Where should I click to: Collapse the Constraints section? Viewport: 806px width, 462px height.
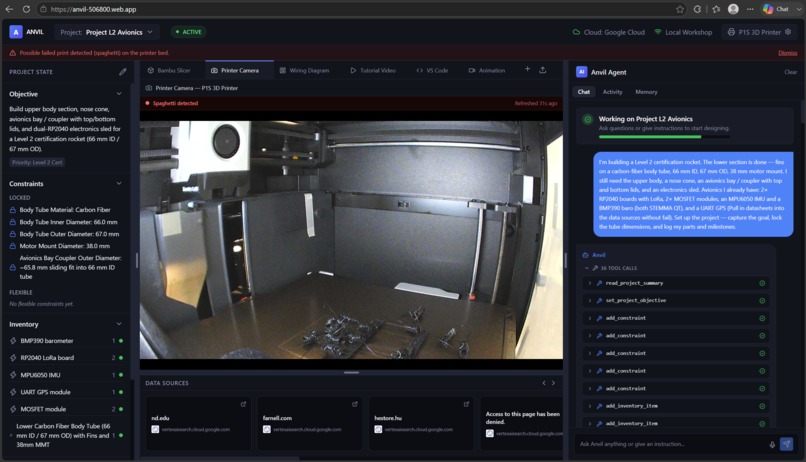click(x=119, y=183)
